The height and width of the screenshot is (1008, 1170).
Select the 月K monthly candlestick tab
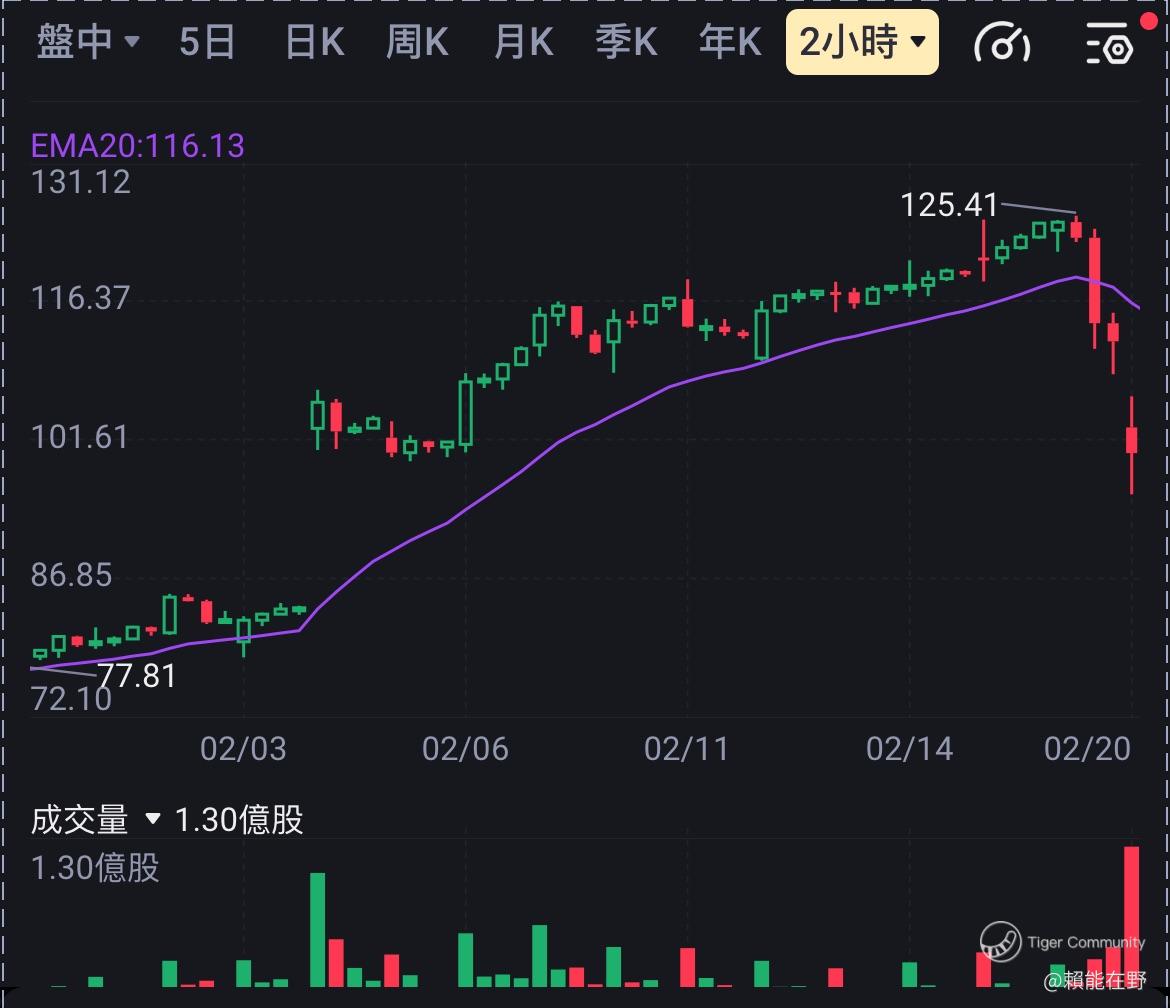[x=524, y=41]
